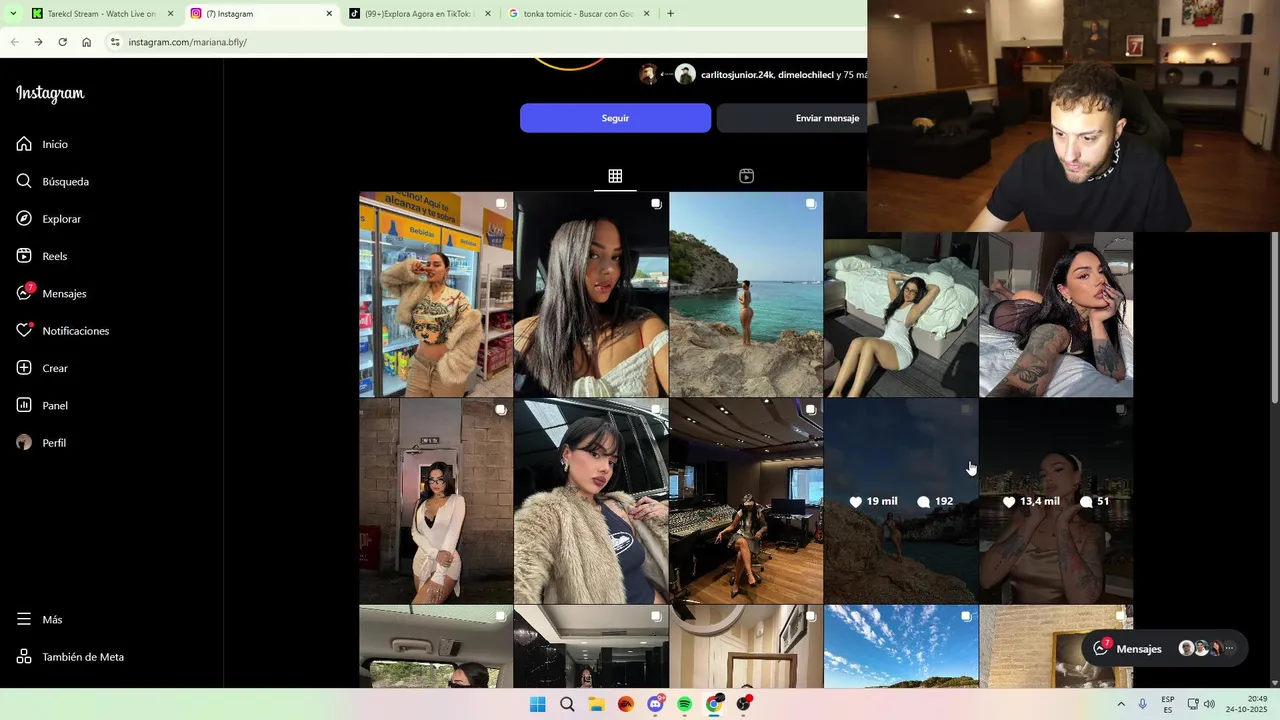Open Mensajes in left sidebar

pyautogui.click(x=51, y=293)
